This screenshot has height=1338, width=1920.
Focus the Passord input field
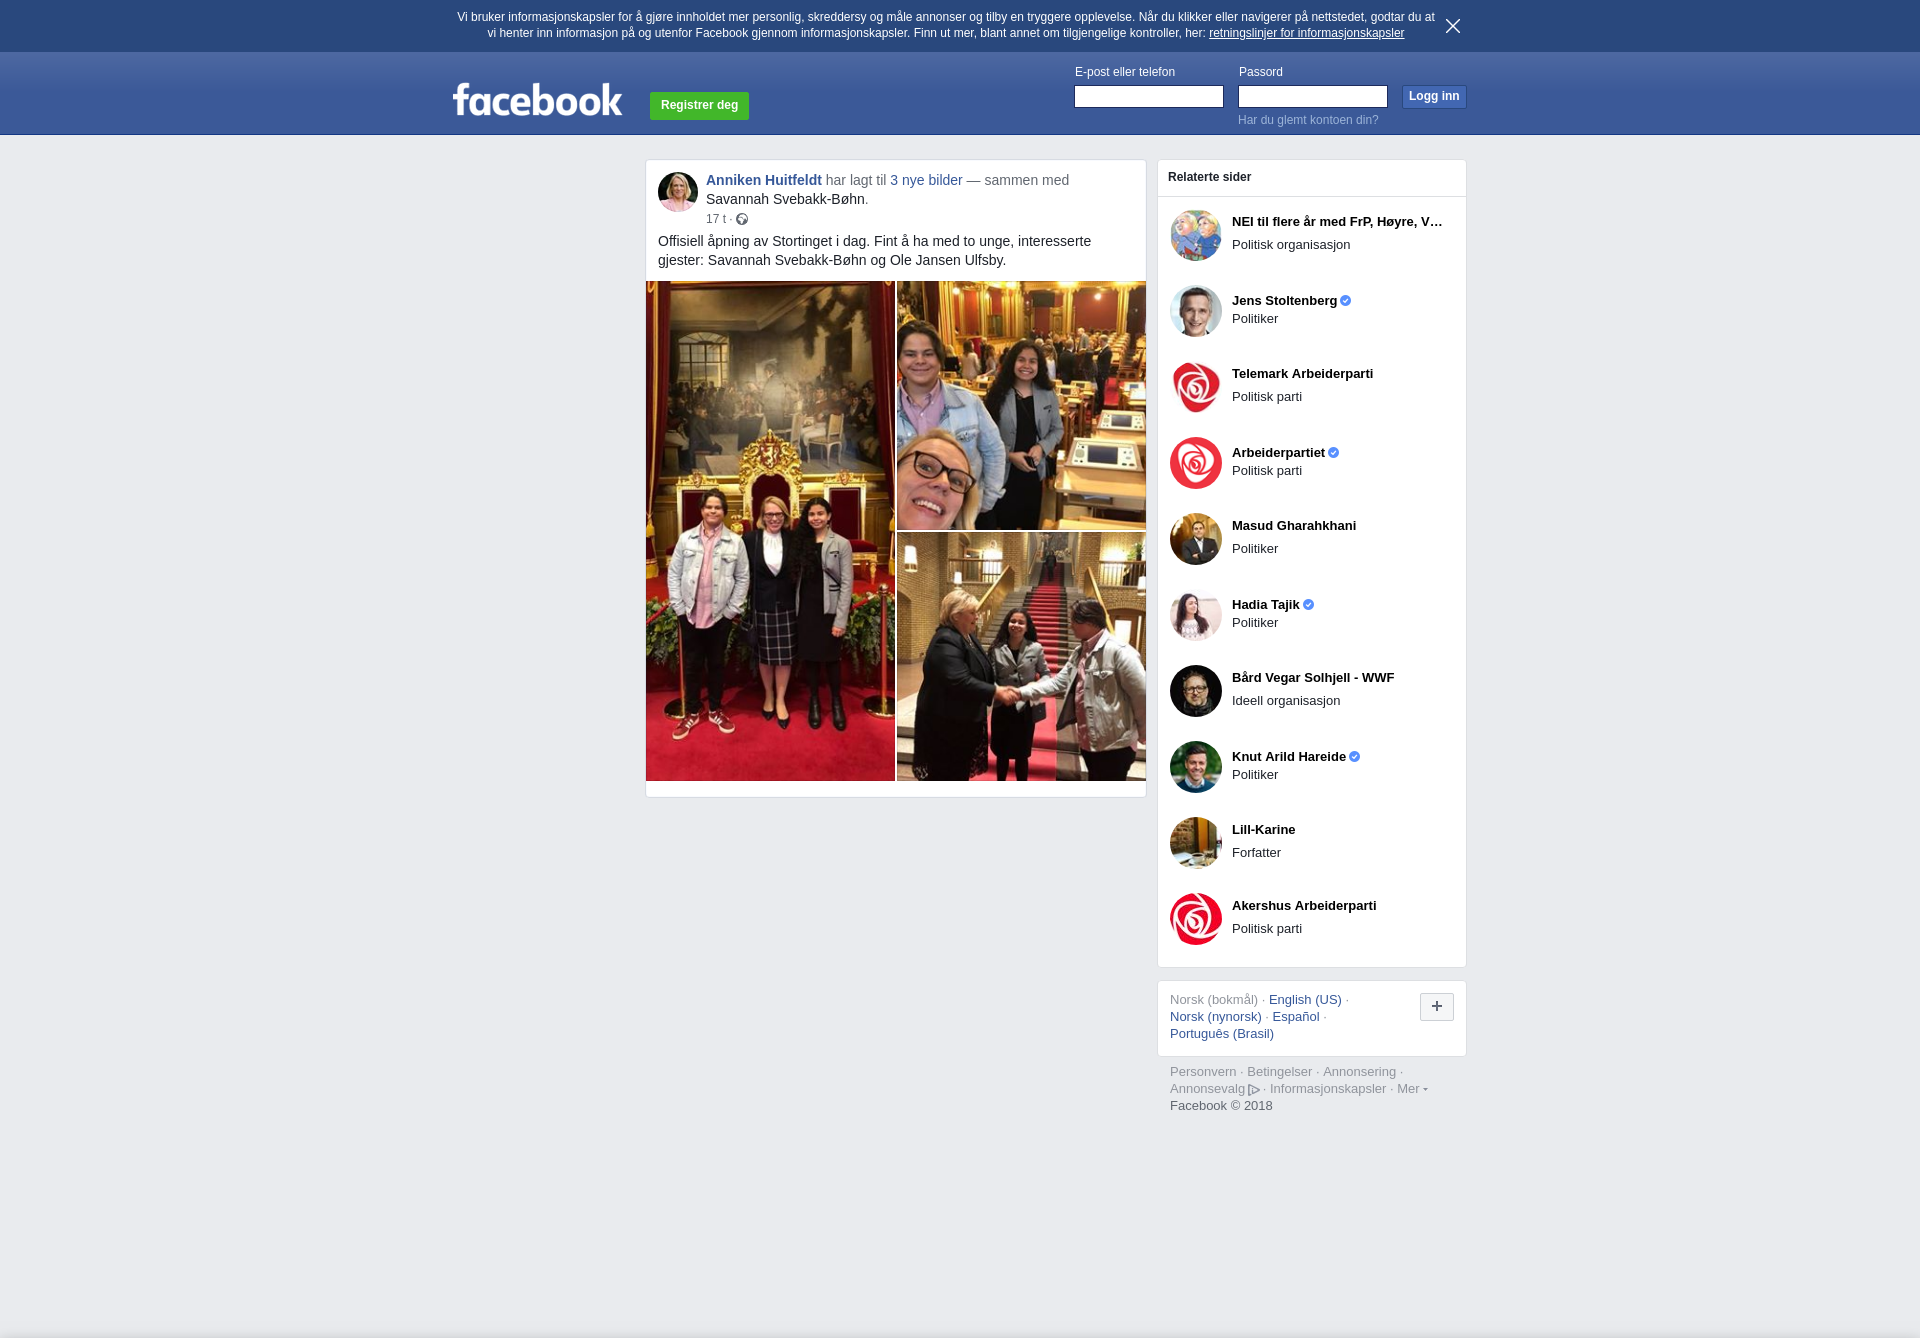1312,96
